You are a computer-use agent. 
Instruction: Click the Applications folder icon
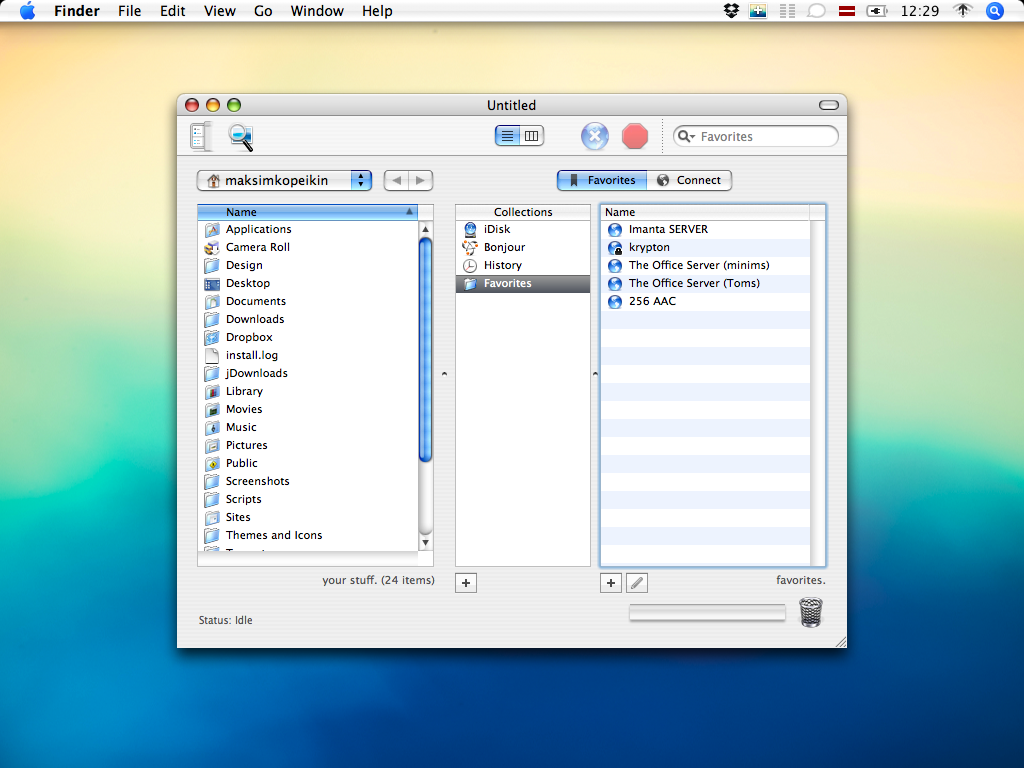click(212, 230)
